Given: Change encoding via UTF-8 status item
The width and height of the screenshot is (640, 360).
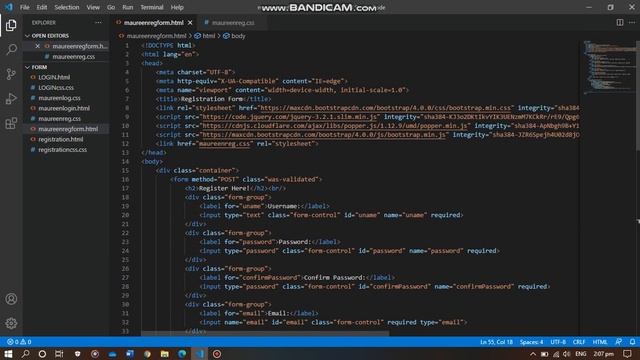Looking at the screenshot, I should pos(558,342).
